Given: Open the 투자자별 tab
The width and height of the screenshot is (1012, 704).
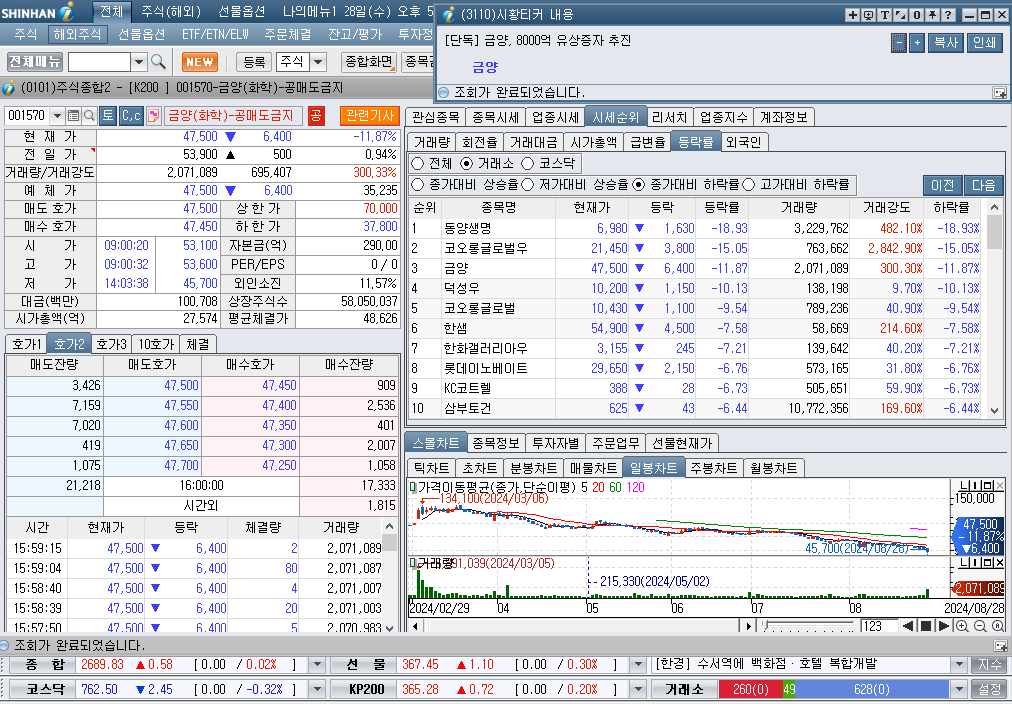Looking at the screenshot, I should tap(555, 443).
